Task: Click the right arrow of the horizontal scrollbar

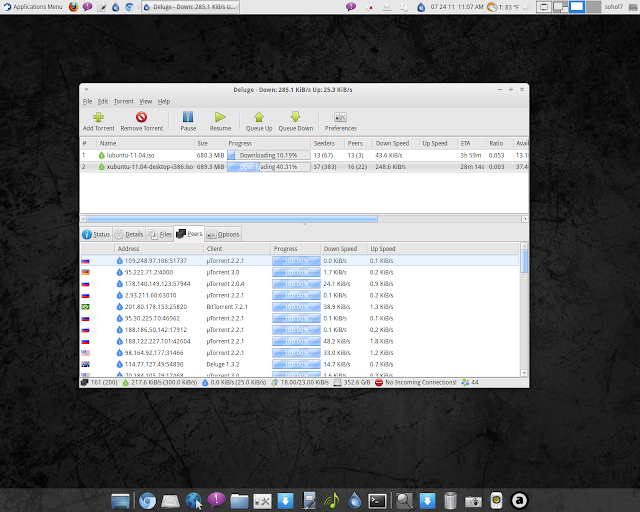Action: [525, 219]
